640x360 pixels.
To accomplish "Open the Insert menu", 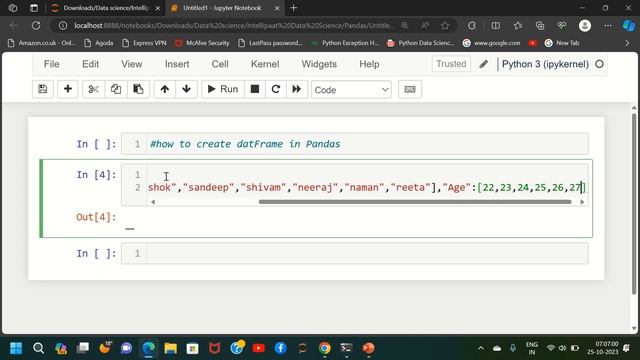I will (x=177, y=64).
